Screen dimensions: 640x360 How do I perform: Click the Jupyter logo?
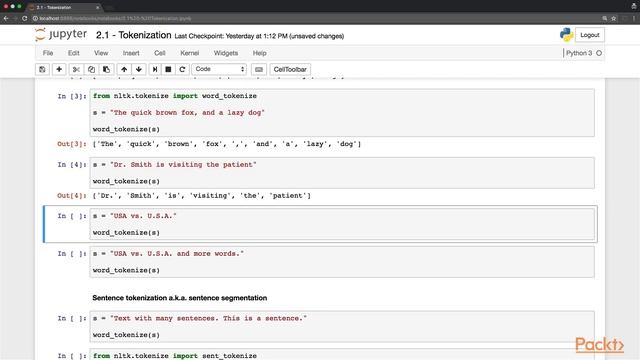point(61,35)
